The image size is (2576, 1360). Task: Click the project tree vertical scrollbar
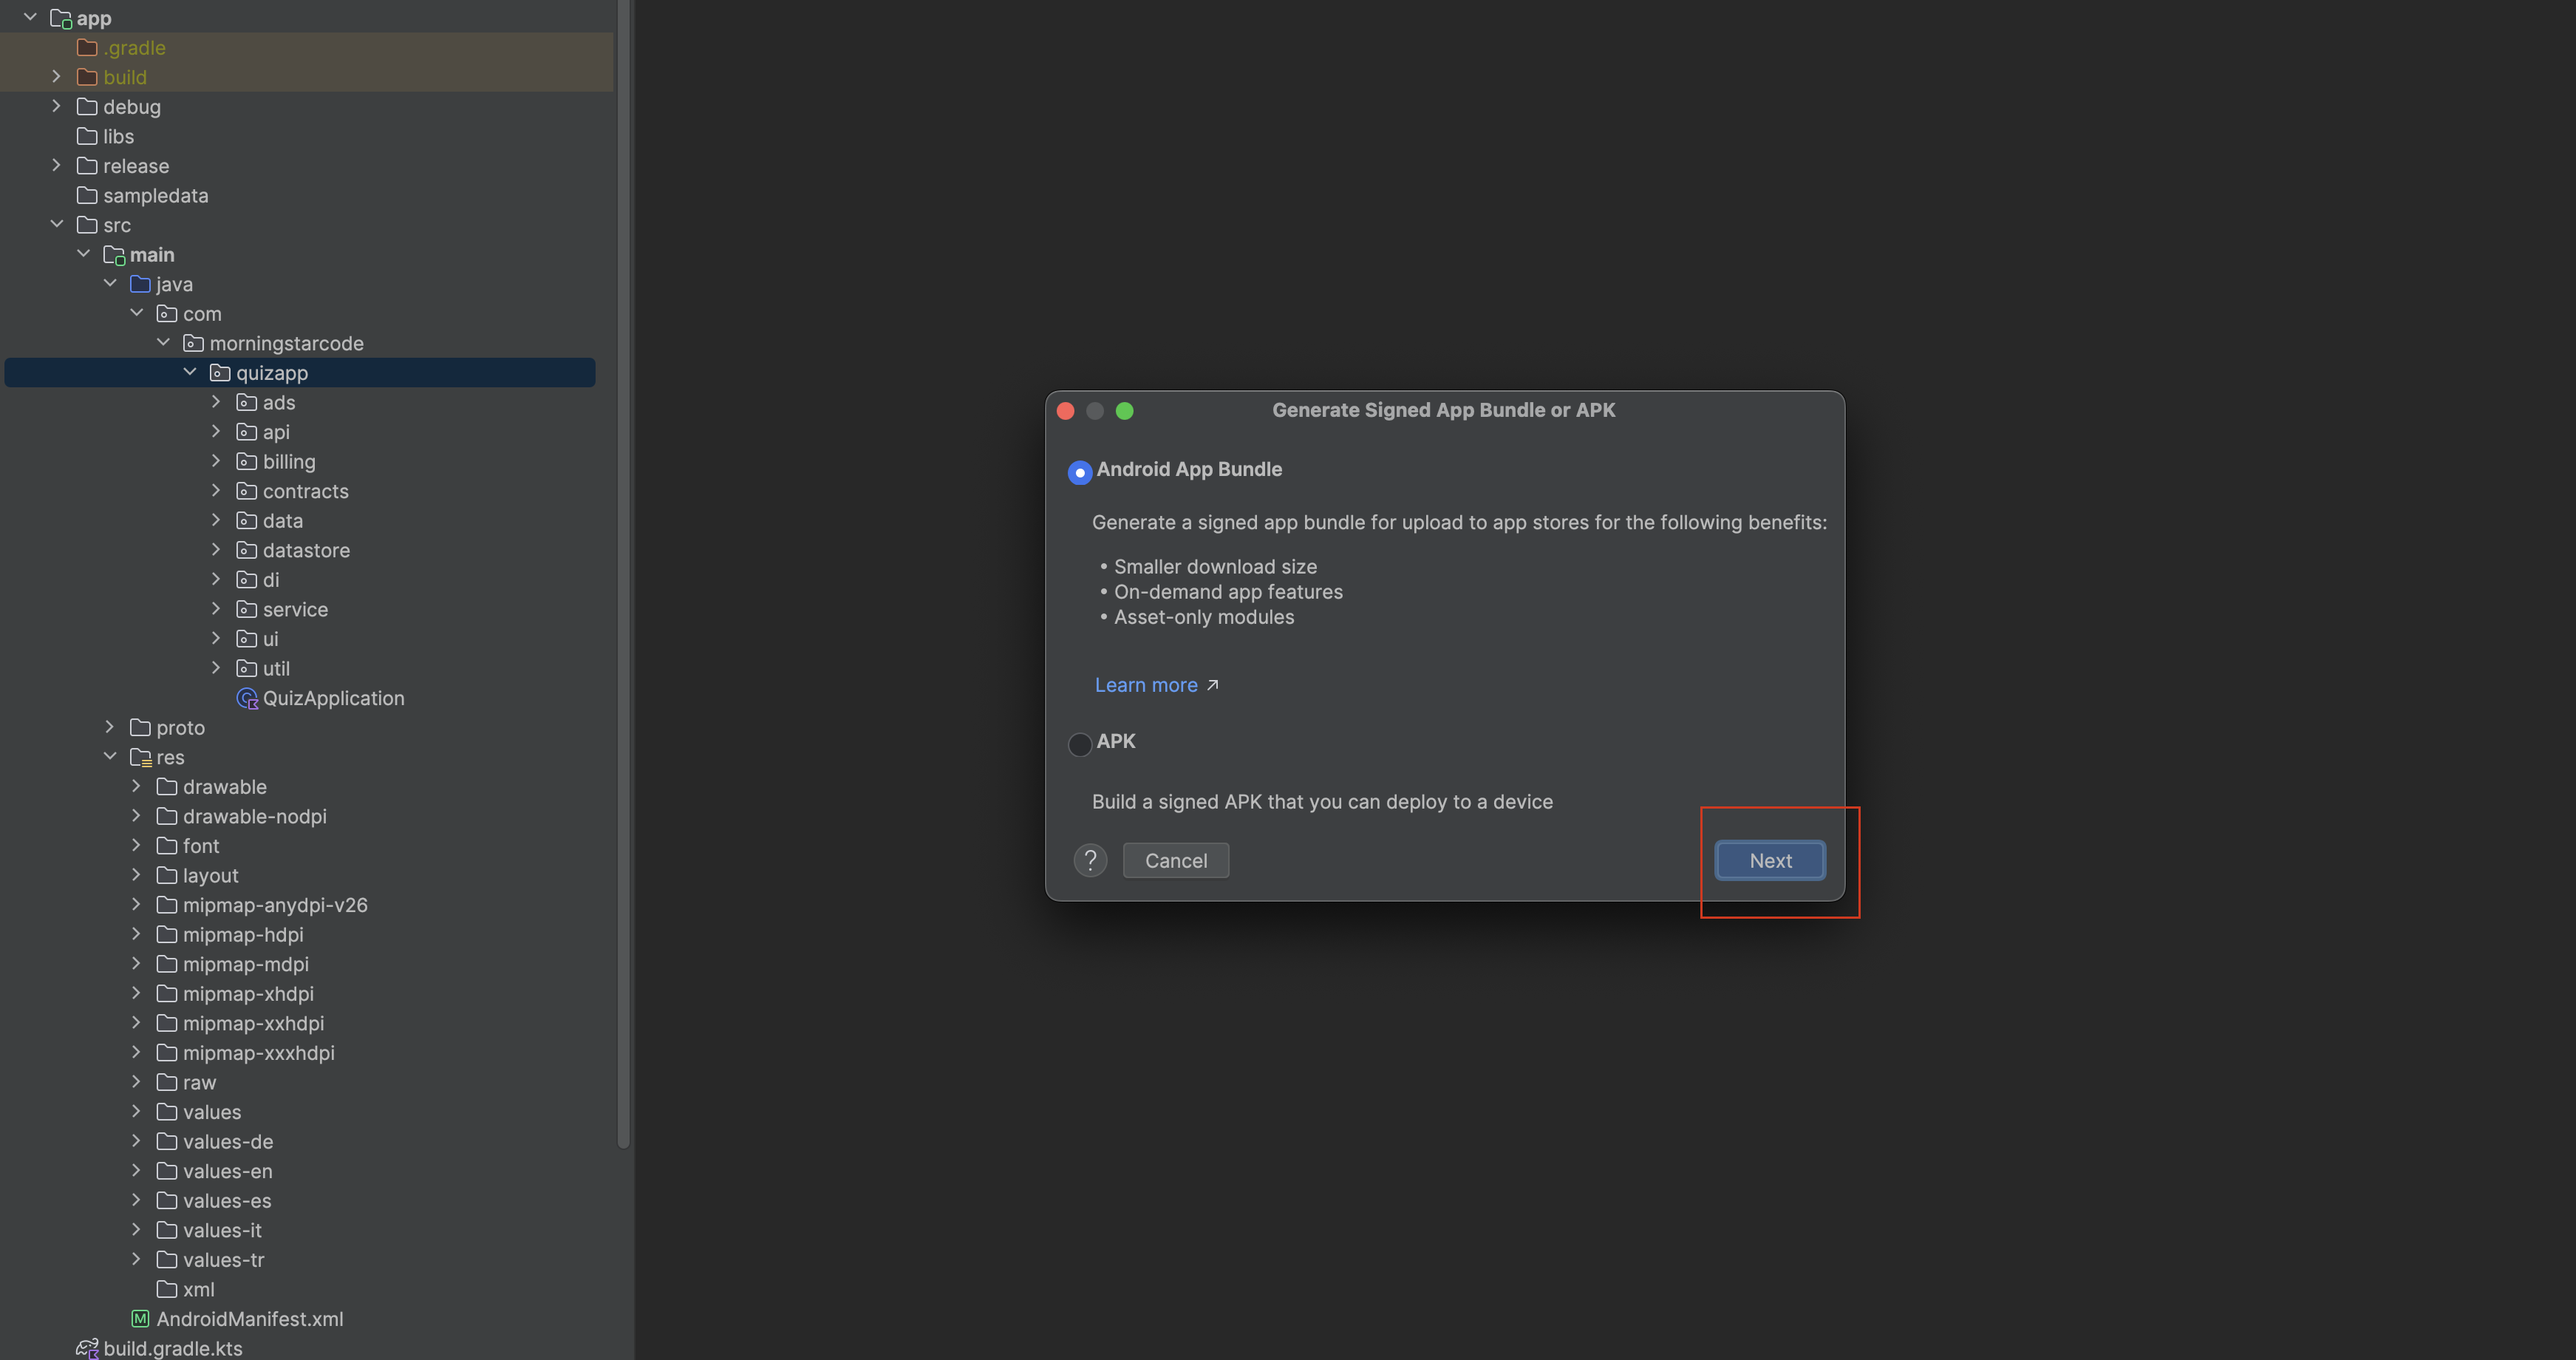[624, 575]
